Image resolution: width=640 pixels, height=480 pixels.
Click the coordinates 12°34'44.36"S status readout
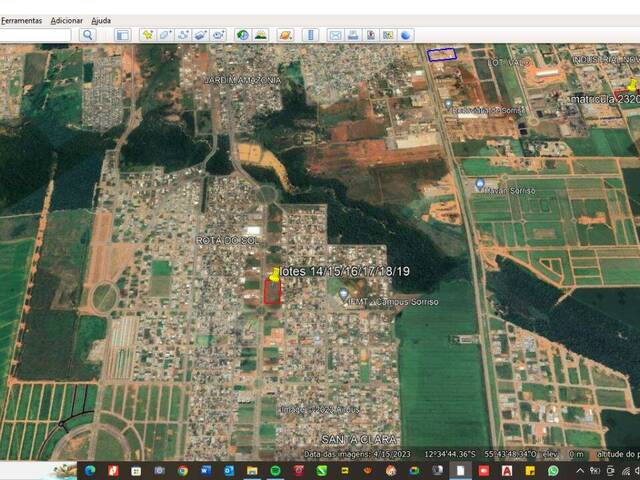(x=450, y=454)
